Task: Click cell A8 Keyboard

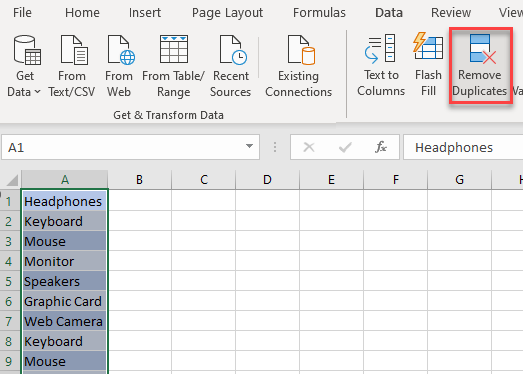Action: 65,341
